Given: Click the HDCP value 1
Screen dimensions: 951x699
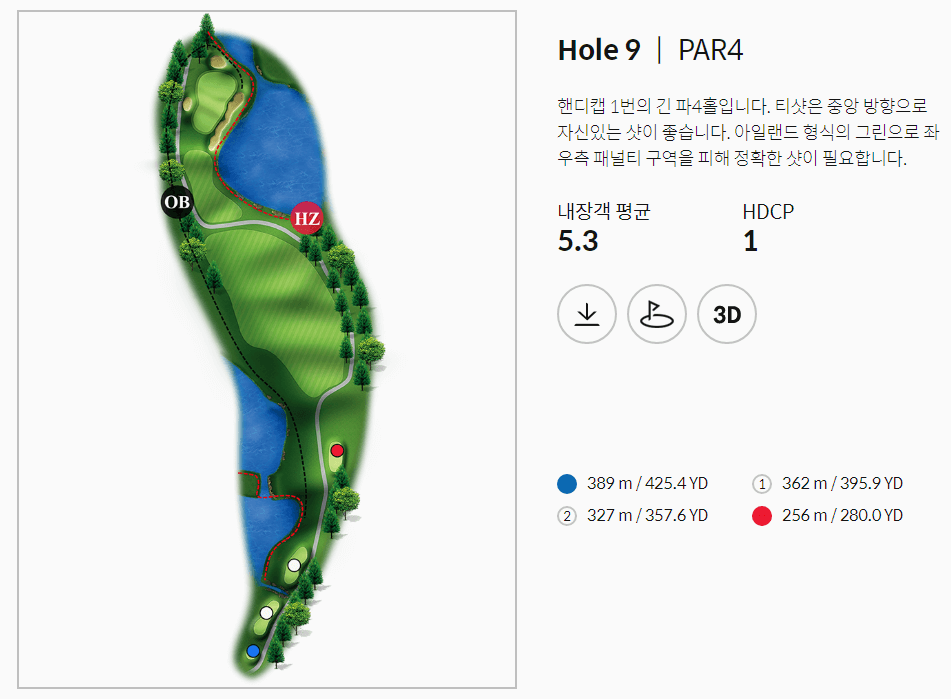Looking at the screenshot, I should pyautogui.click(x=751, y=240).
